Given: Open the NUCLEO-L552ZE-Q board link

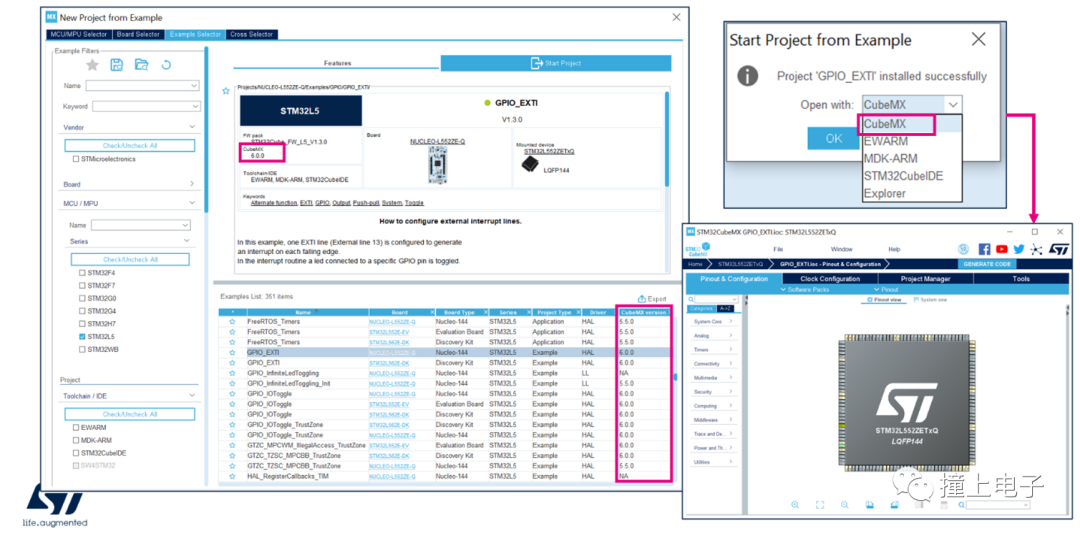Looking at the screenshot, I should pos(437,141).
